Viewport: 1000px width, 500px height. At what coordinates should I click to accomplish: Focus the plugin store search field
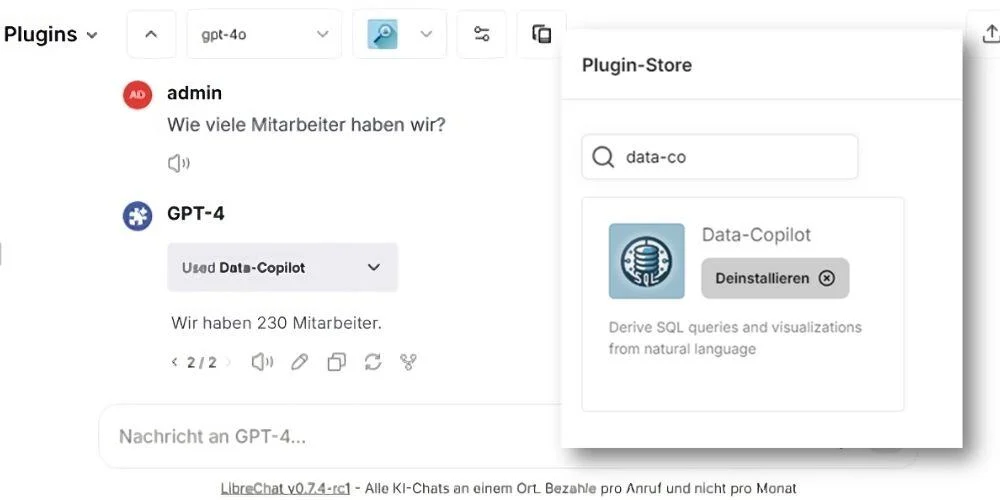click(719, 157)
